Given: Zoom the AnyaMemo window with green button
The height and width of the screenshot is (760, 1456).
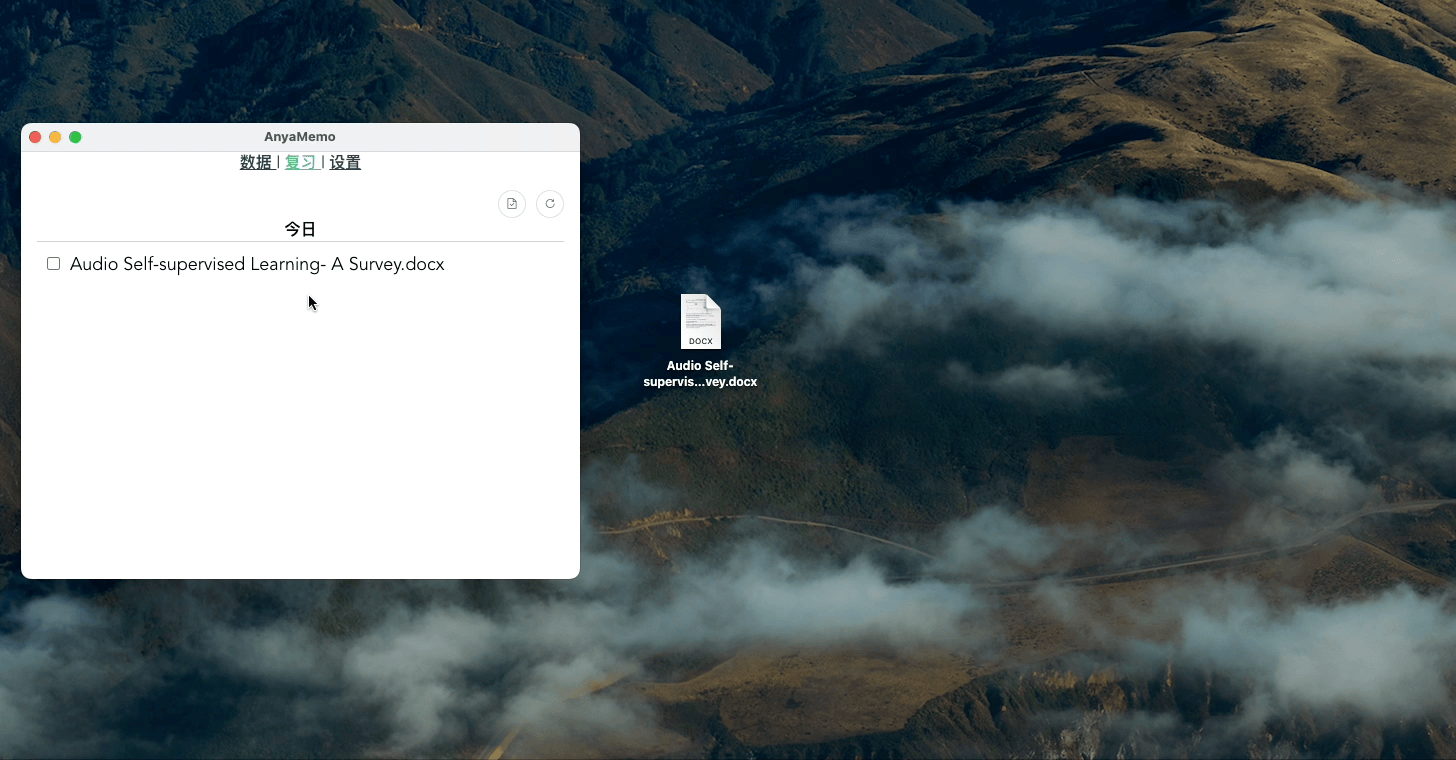Looking at the screenshot, I should coord(75,137).
